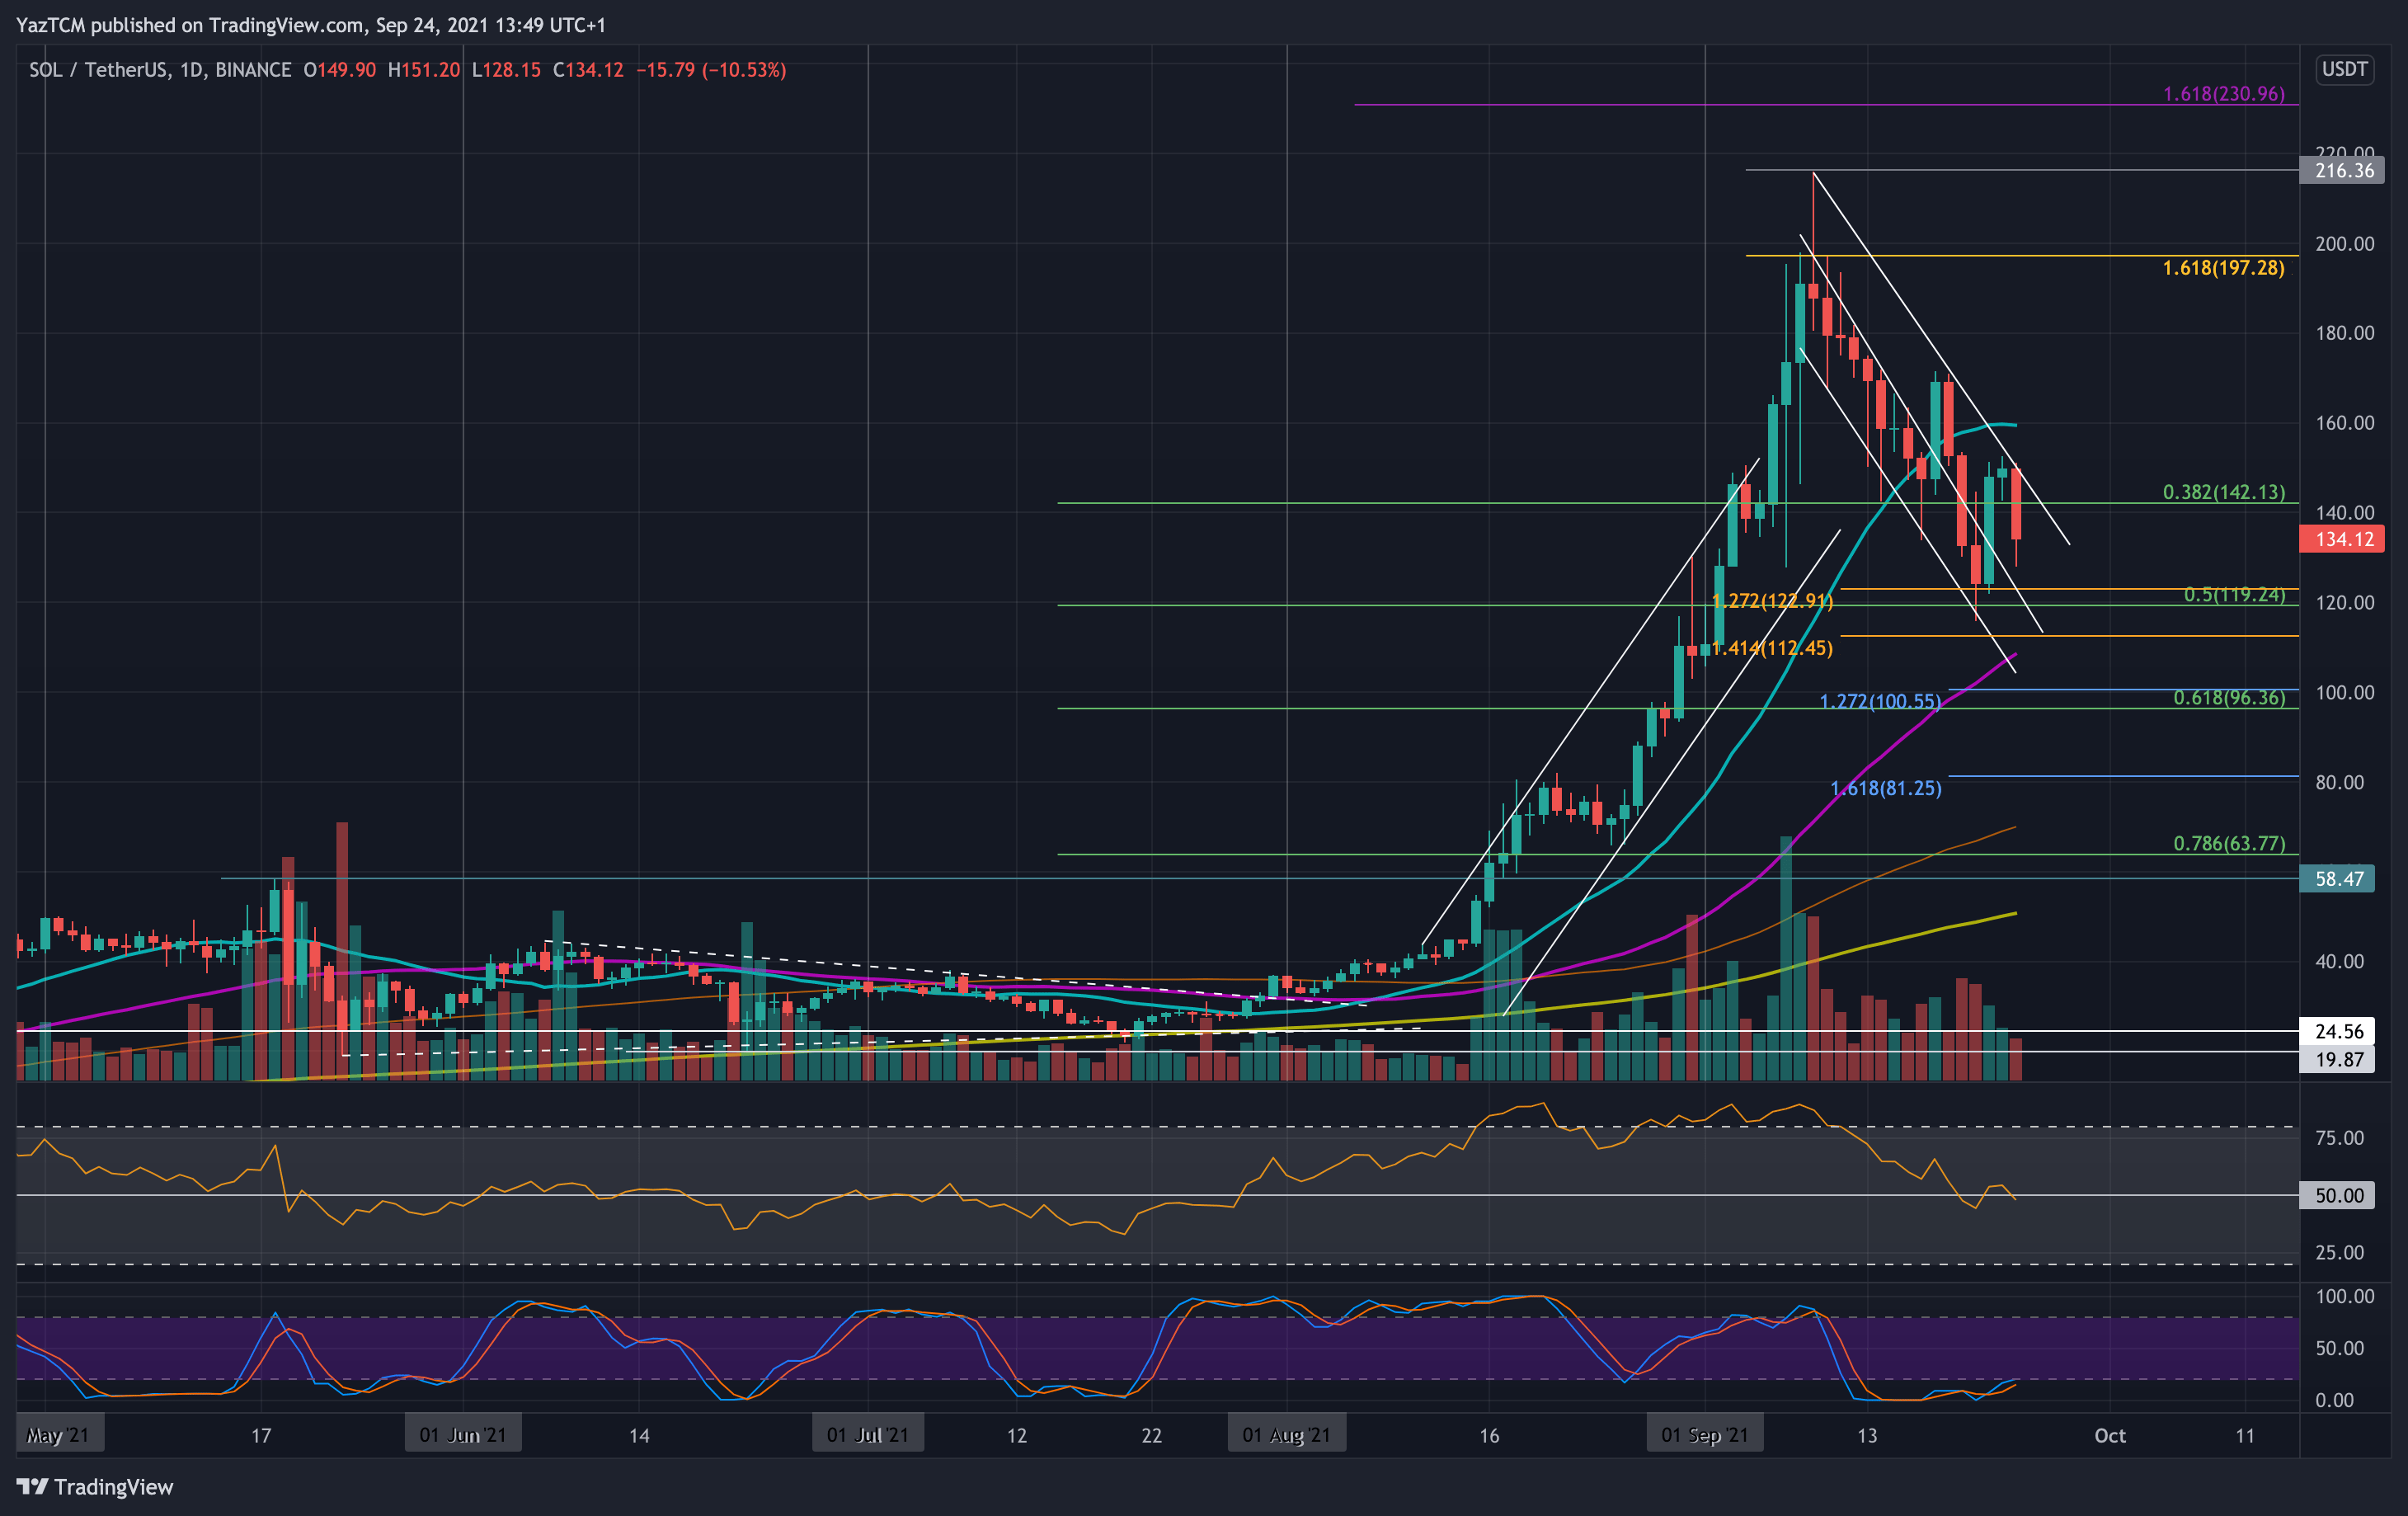Click the TradingView logo icon

[x=32, y=1486]
